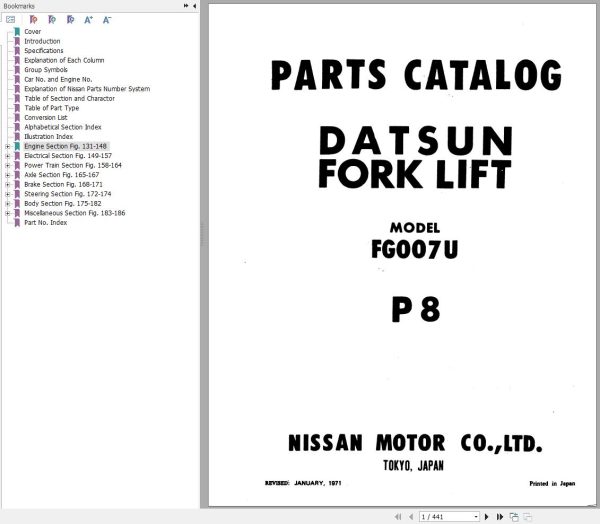This screenshot has height=524, width=600.
Task: Open Car No. and Engine No. bookmark
Action: pos(58,79)
